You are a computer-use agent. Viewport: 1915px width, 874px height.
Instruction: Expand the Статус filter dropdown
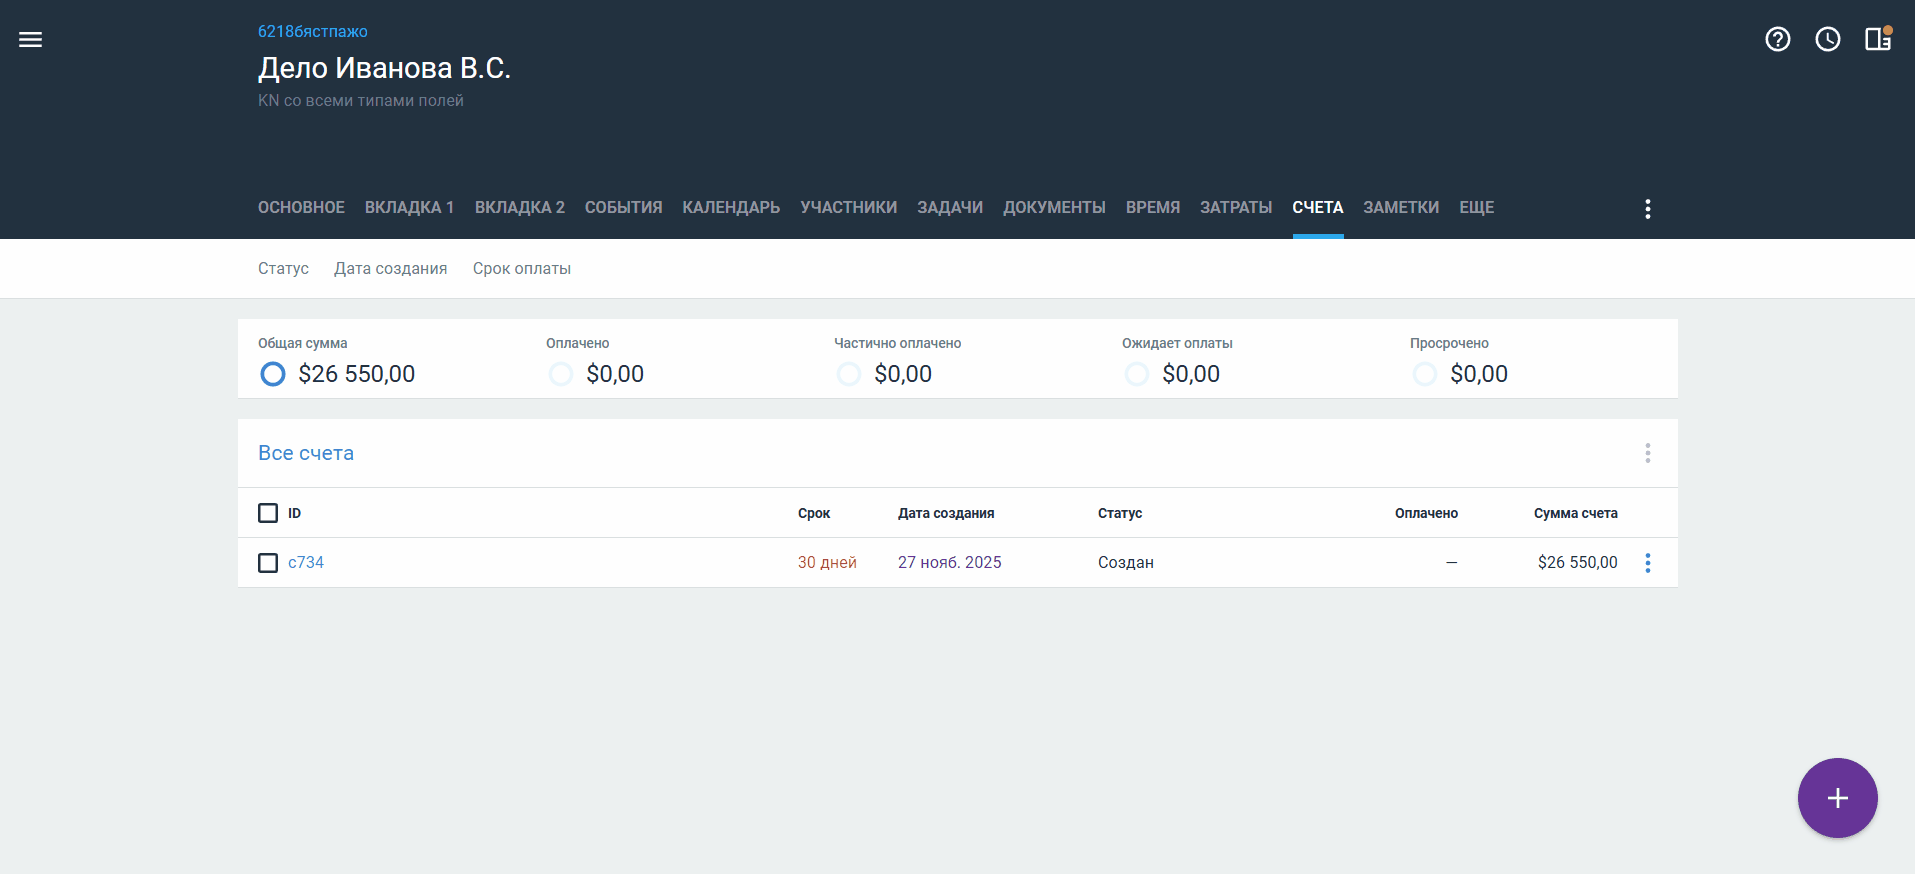click(x=283, y=268)
